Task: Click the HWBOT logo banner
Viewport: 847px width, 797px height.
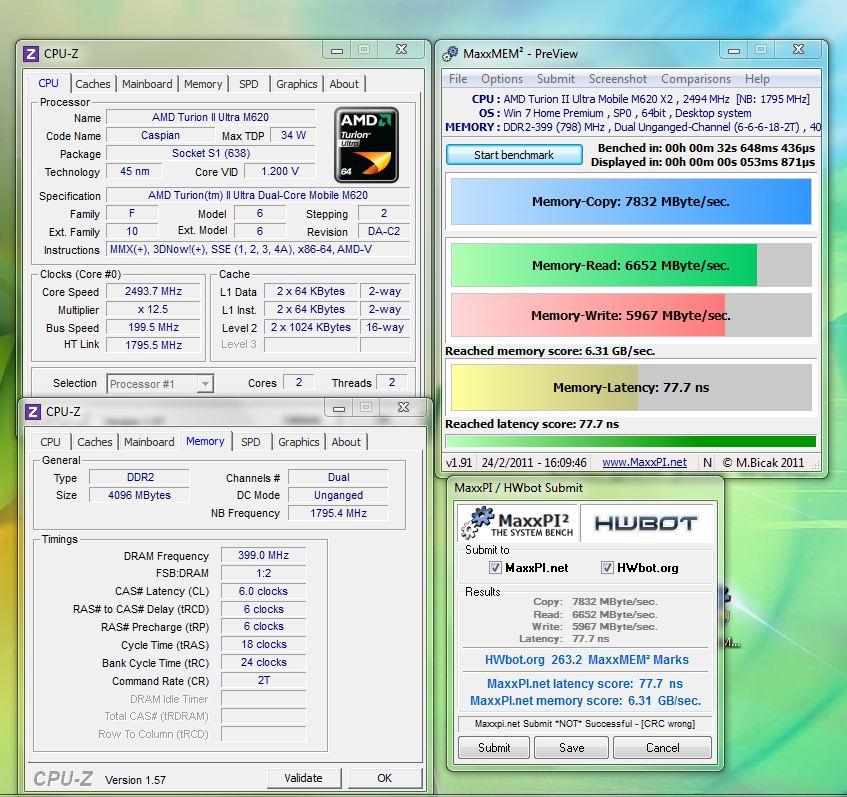Action: pyautogui.click(x=646, y=523)
